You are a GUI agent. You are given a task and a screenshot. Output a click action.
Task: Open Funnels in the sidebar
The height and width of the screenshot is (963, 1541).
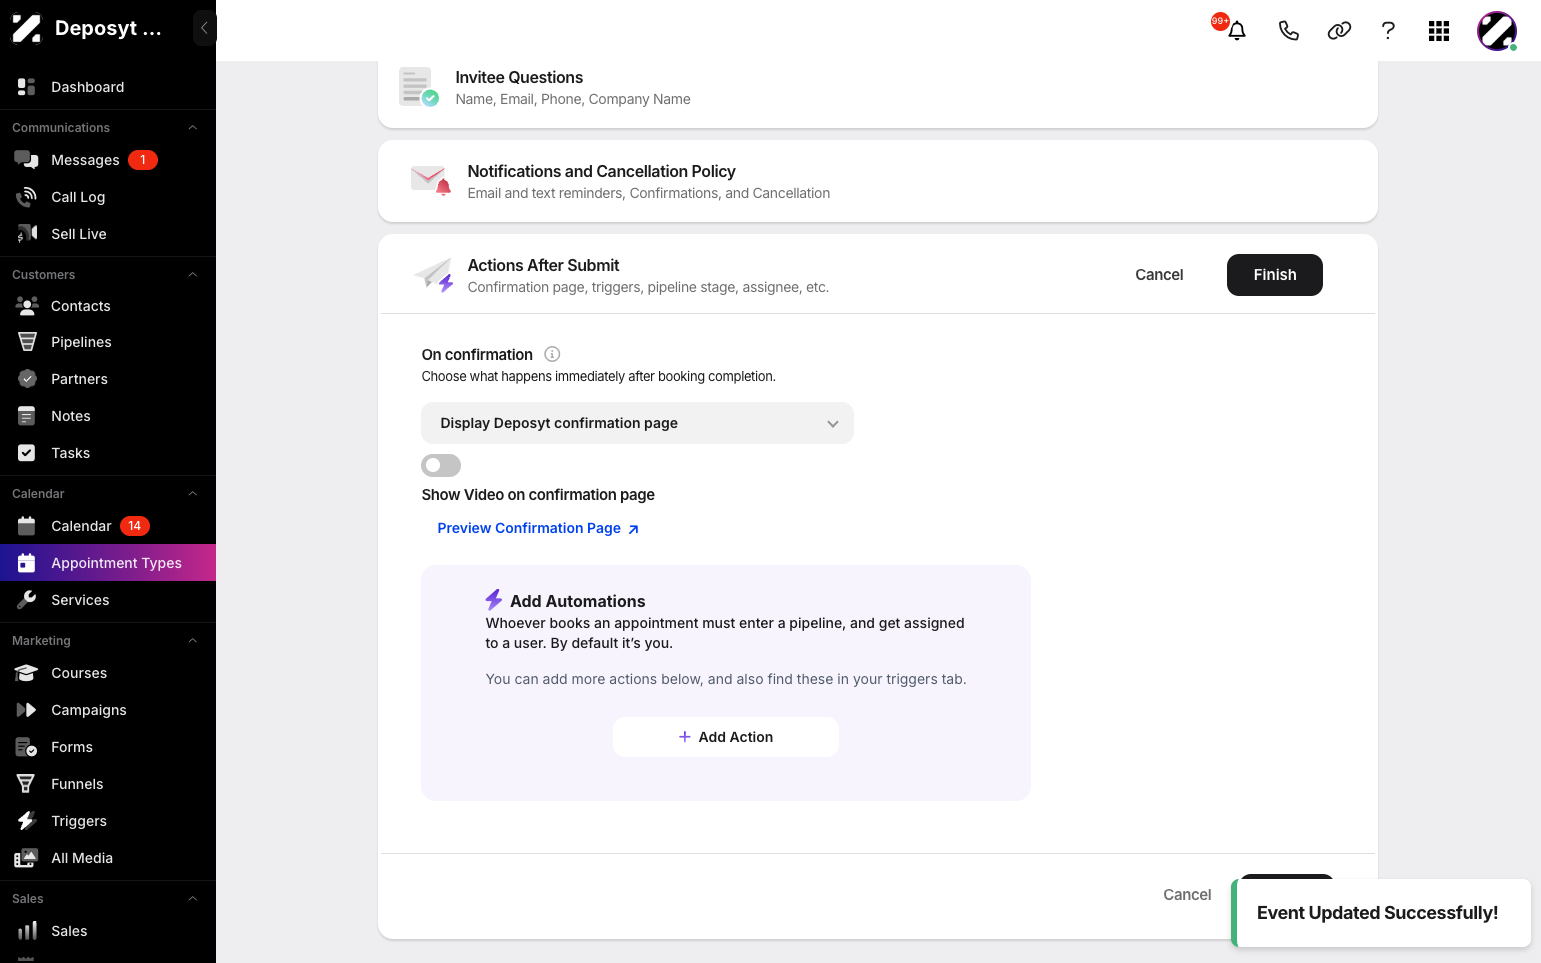point(108,784)
